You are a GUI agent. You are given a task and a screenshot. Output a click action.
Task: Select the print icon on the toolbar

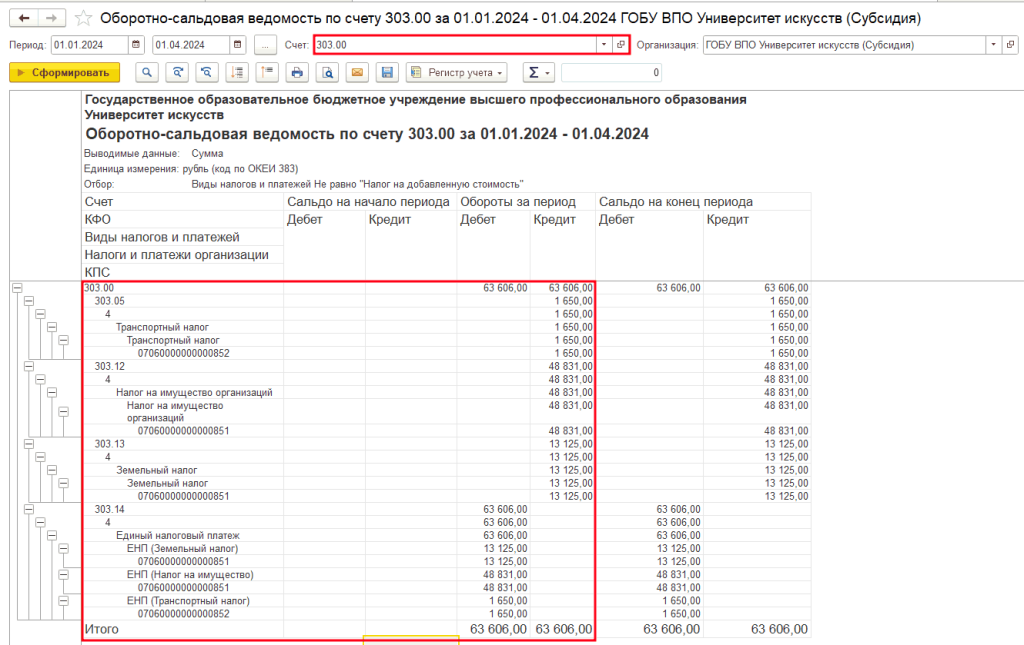(297, 72)
